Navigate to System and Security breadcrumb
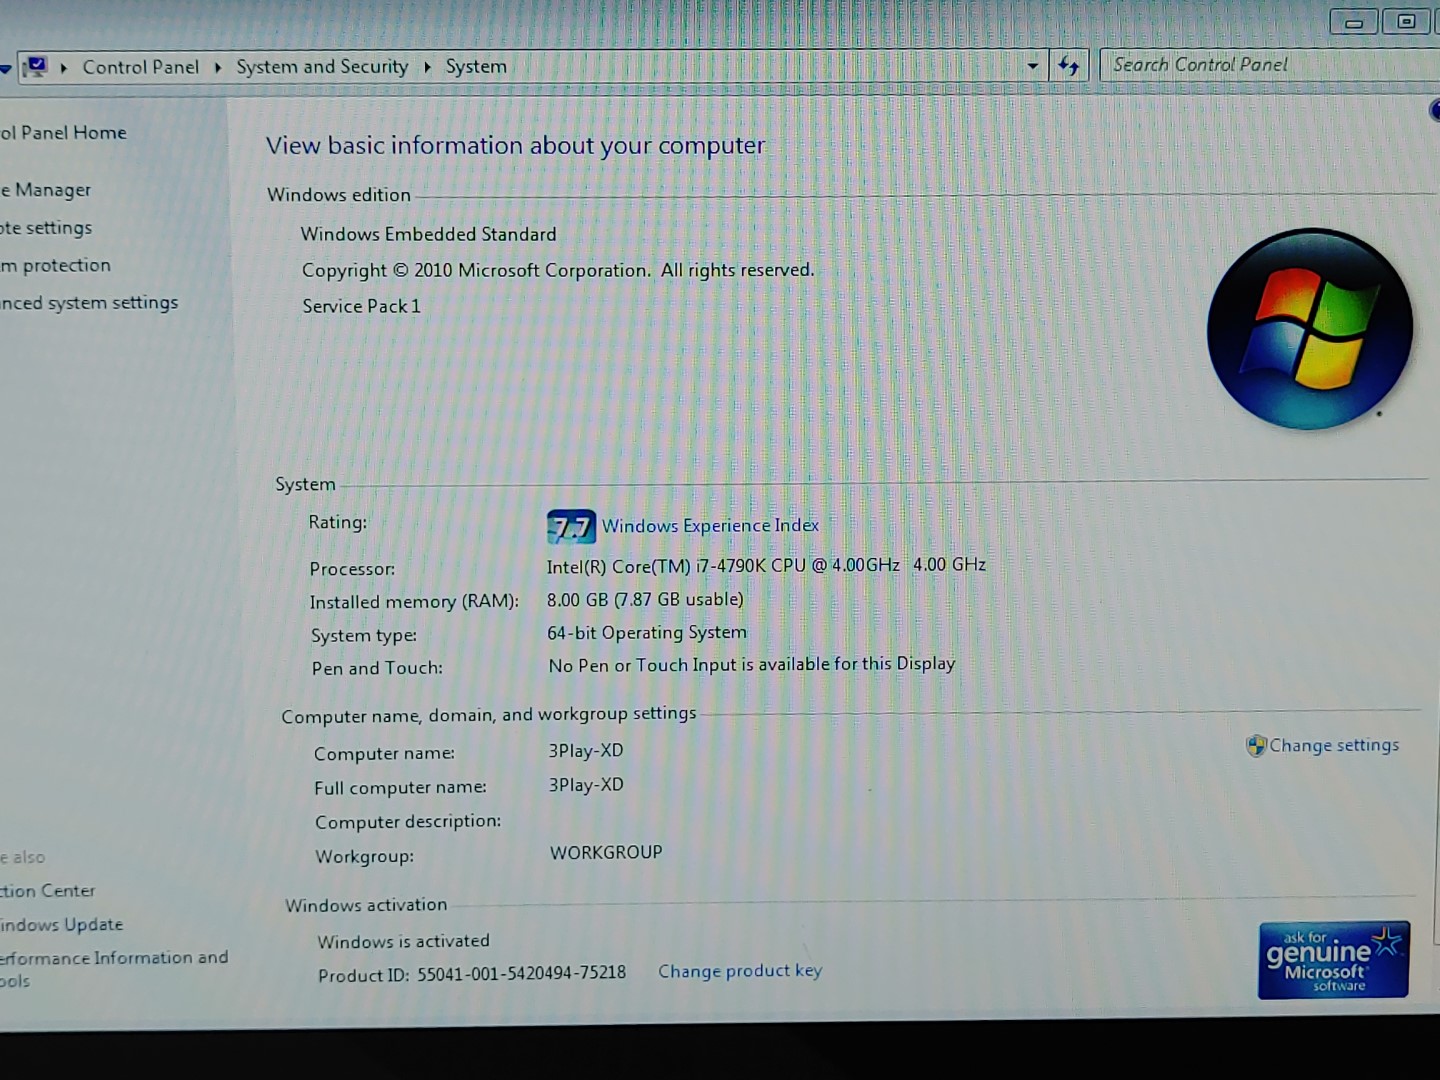Screen dimensions: 1440x1080 (x=322, y=67)
